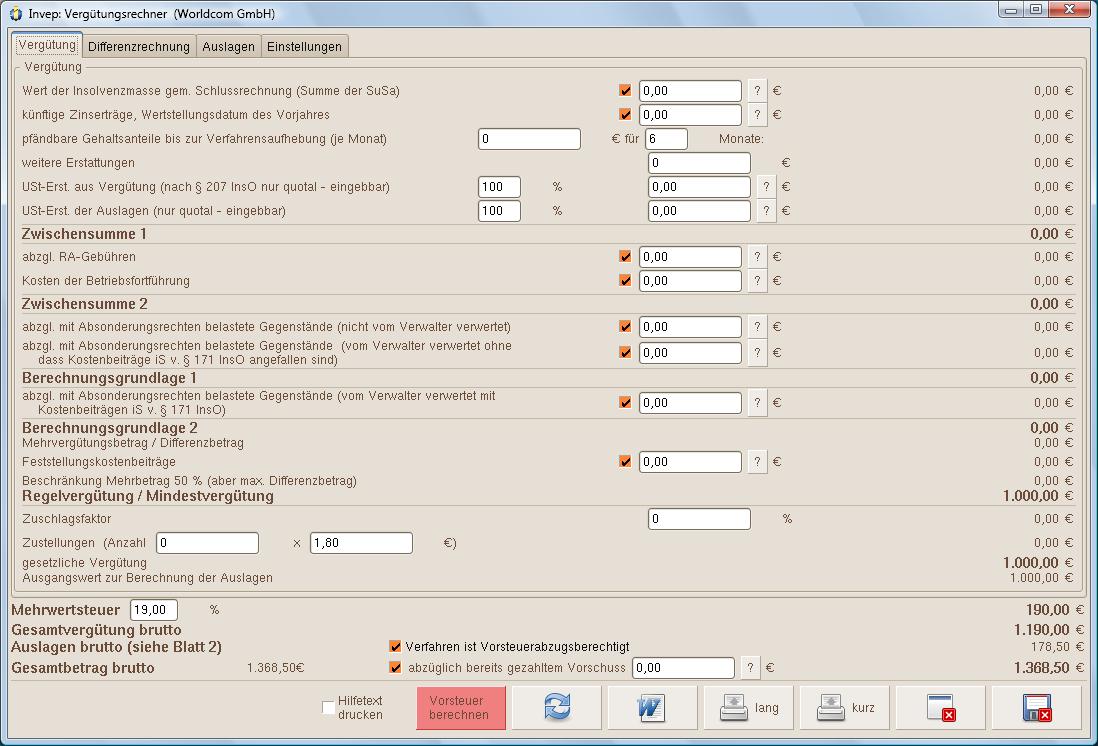Open help for Wert der Insolvenzmasse

(x=757, y=90)
